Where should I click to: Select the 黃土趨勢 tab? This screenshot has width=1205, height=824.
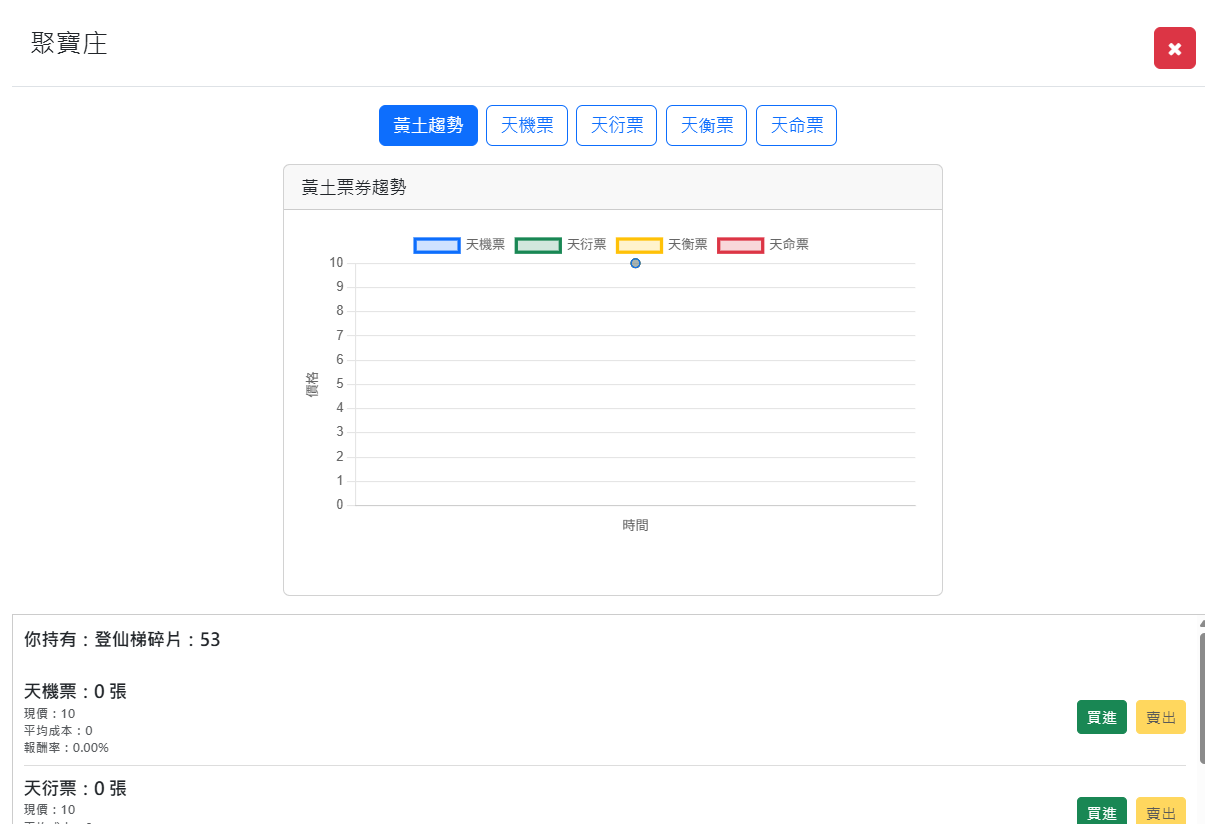[x=428, y=126]
